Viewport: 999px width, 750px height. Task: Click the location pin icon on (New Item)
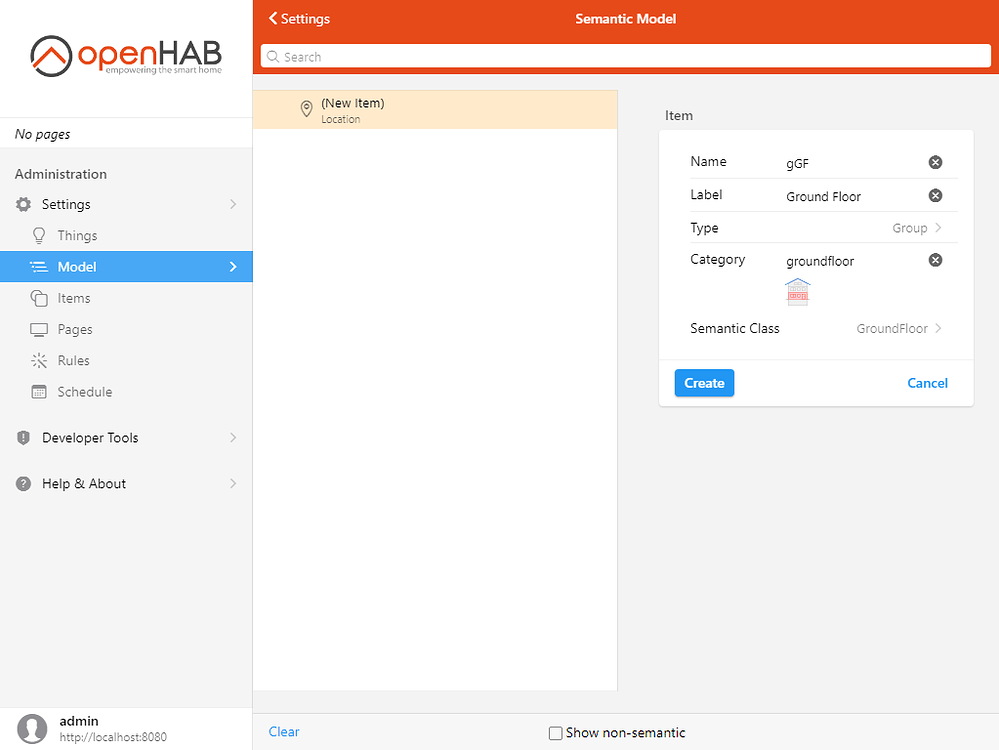tap(307, 109)
